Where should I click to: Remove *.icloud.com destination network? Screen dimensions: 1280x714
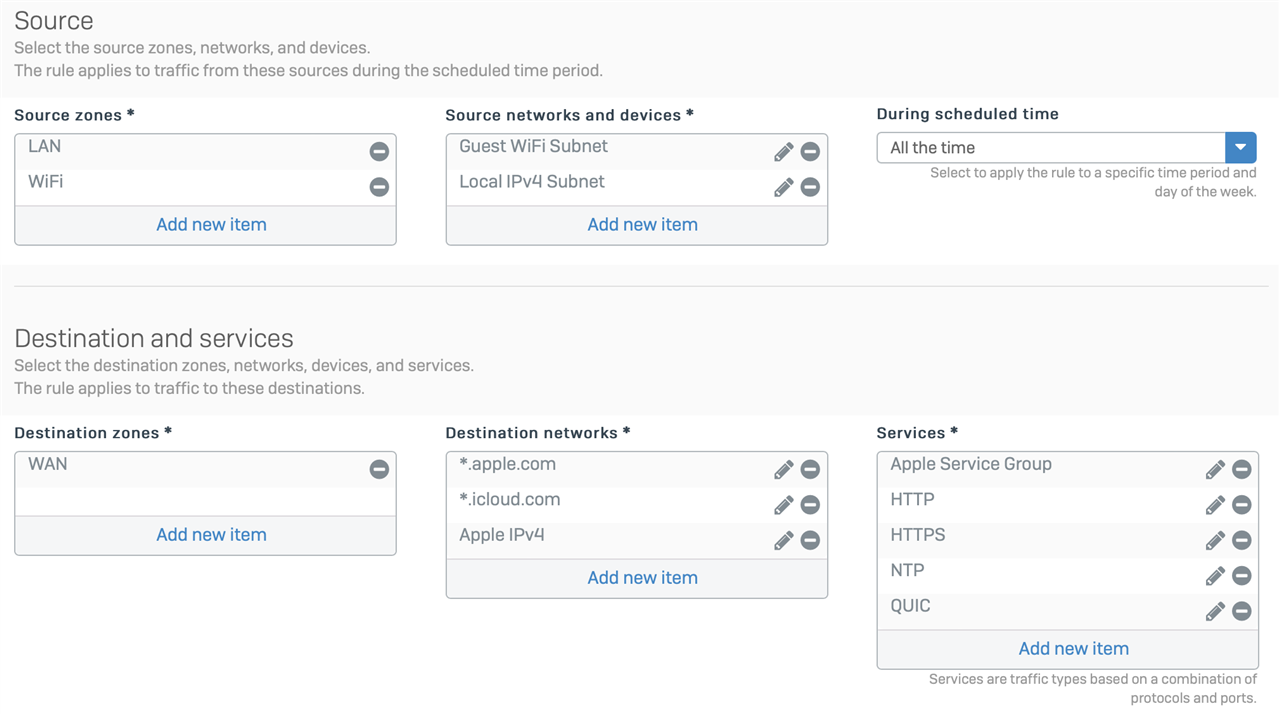pyautogui.click(x=810, y=505)
